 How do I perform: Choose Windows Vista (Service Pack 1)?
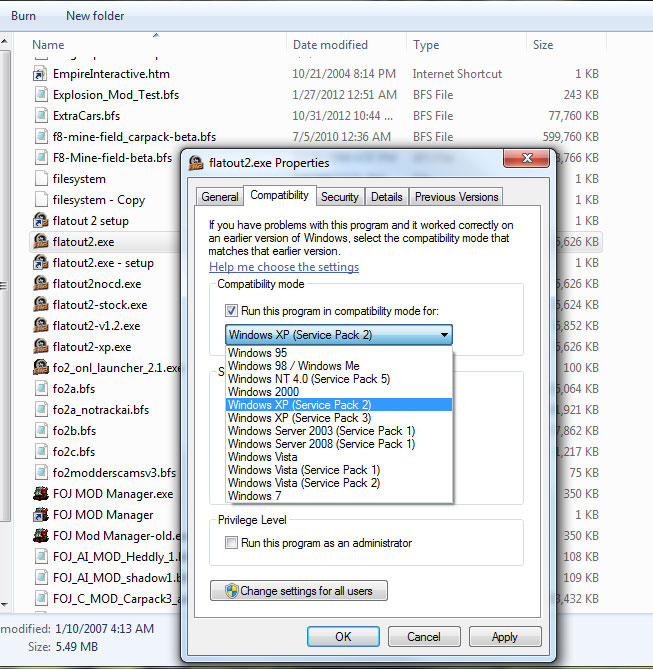338,470
